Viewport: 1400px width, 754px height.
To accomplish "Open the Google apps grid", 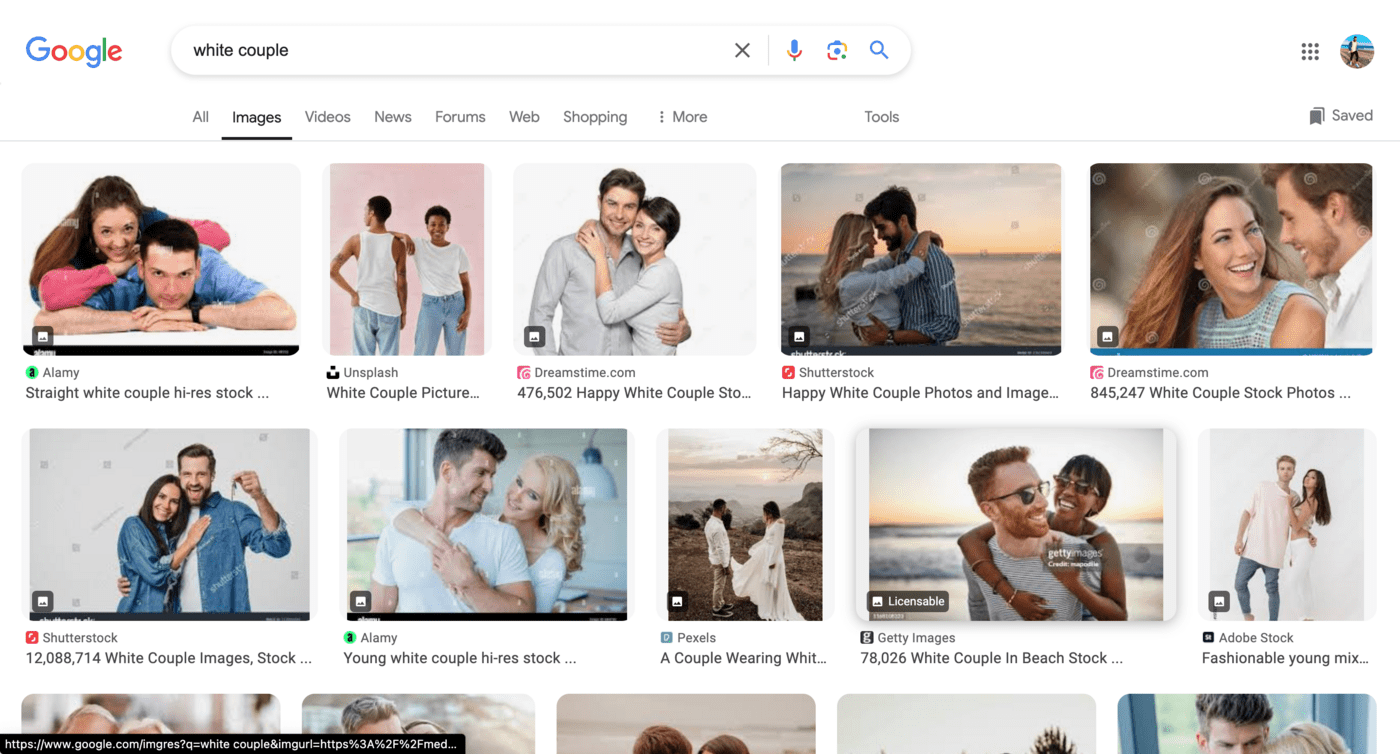I will 1310,51.
